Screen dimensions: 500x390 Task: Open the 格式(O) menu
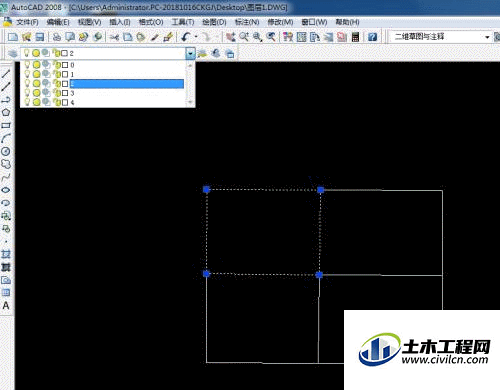click(151, 22)
